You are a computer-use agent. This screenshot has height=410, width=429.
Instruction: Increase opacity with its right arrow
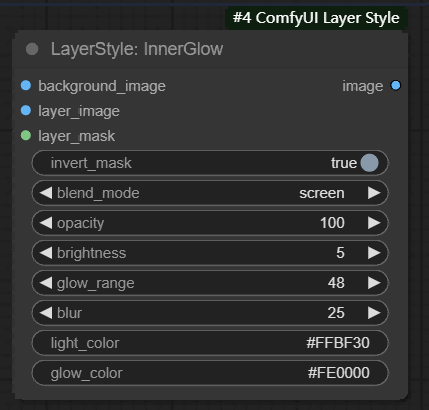(374, 223)
